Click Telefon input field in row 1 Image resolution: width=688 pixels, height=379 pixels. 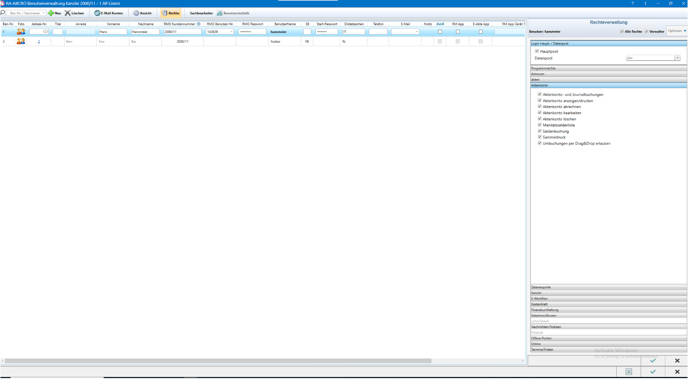(378, 32)
